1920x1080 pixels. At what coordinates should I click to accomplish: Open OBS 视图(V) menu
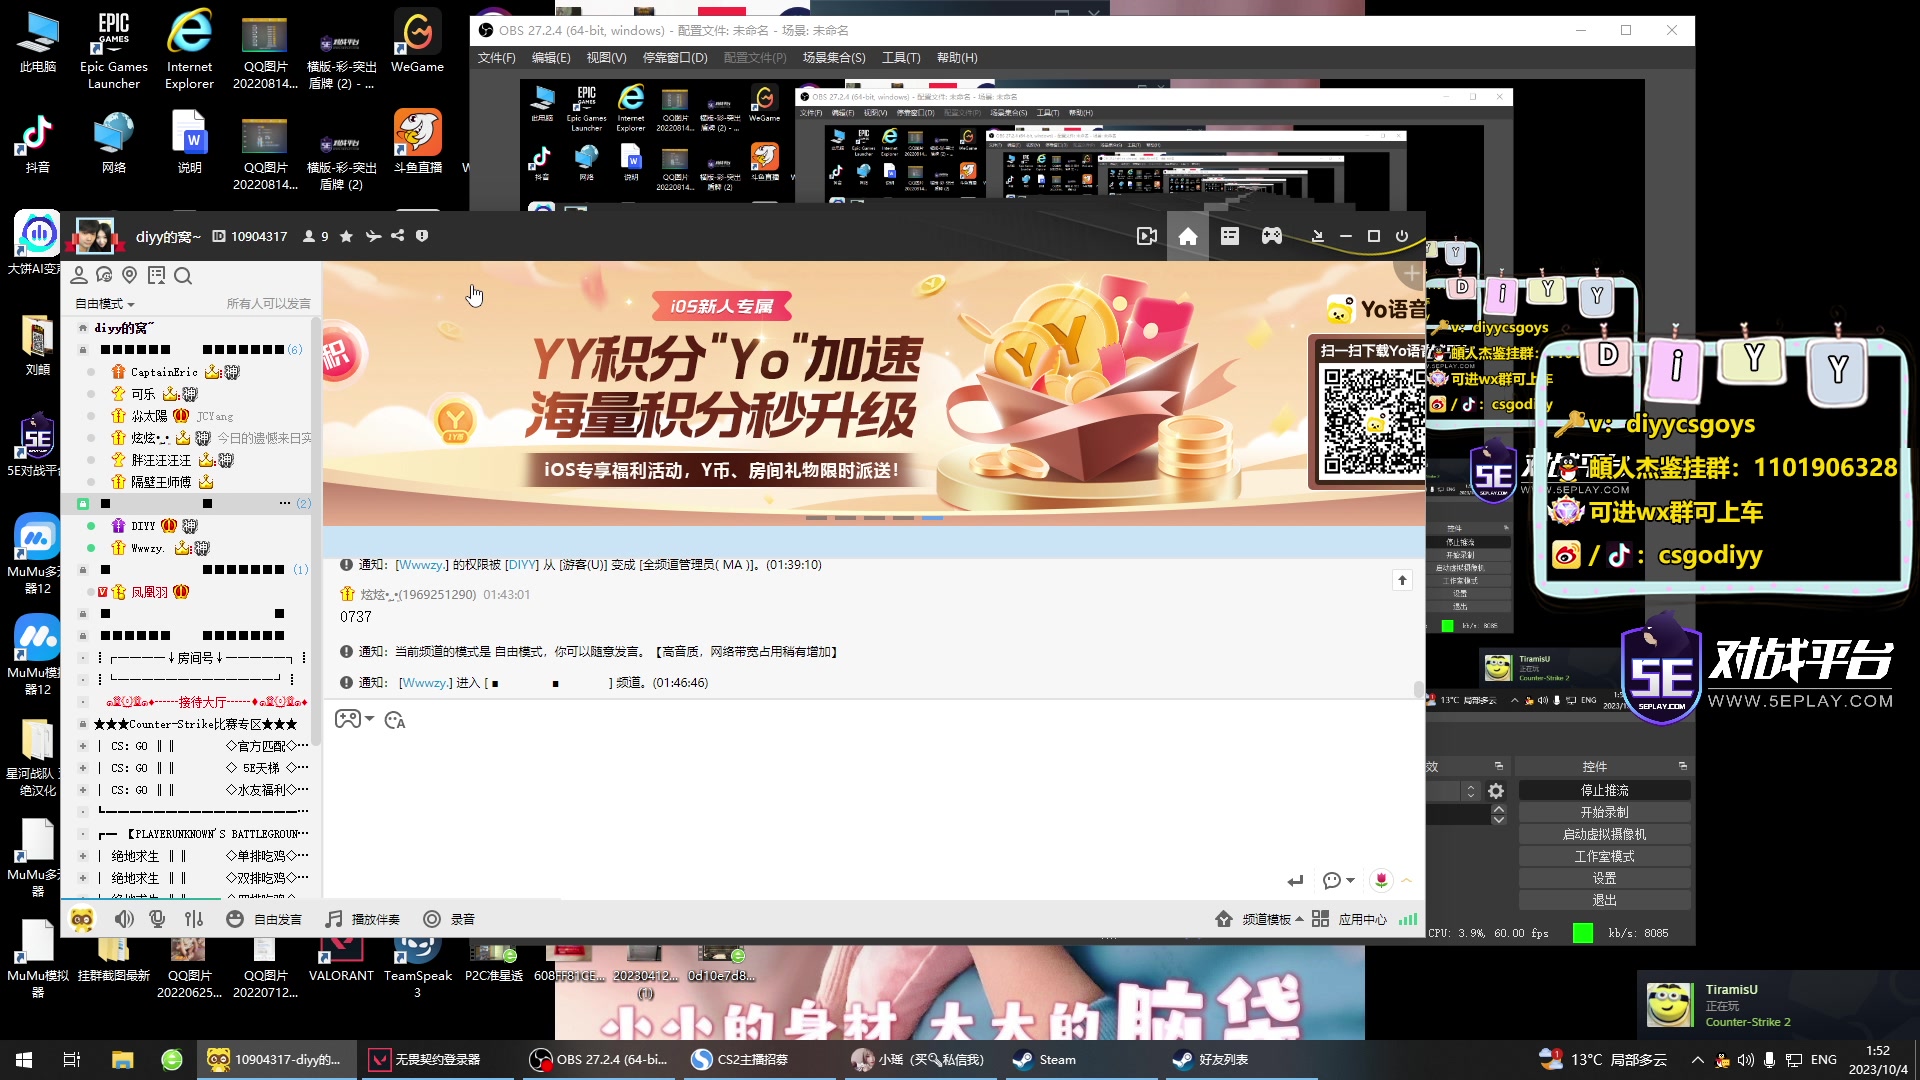pos(606,58)
